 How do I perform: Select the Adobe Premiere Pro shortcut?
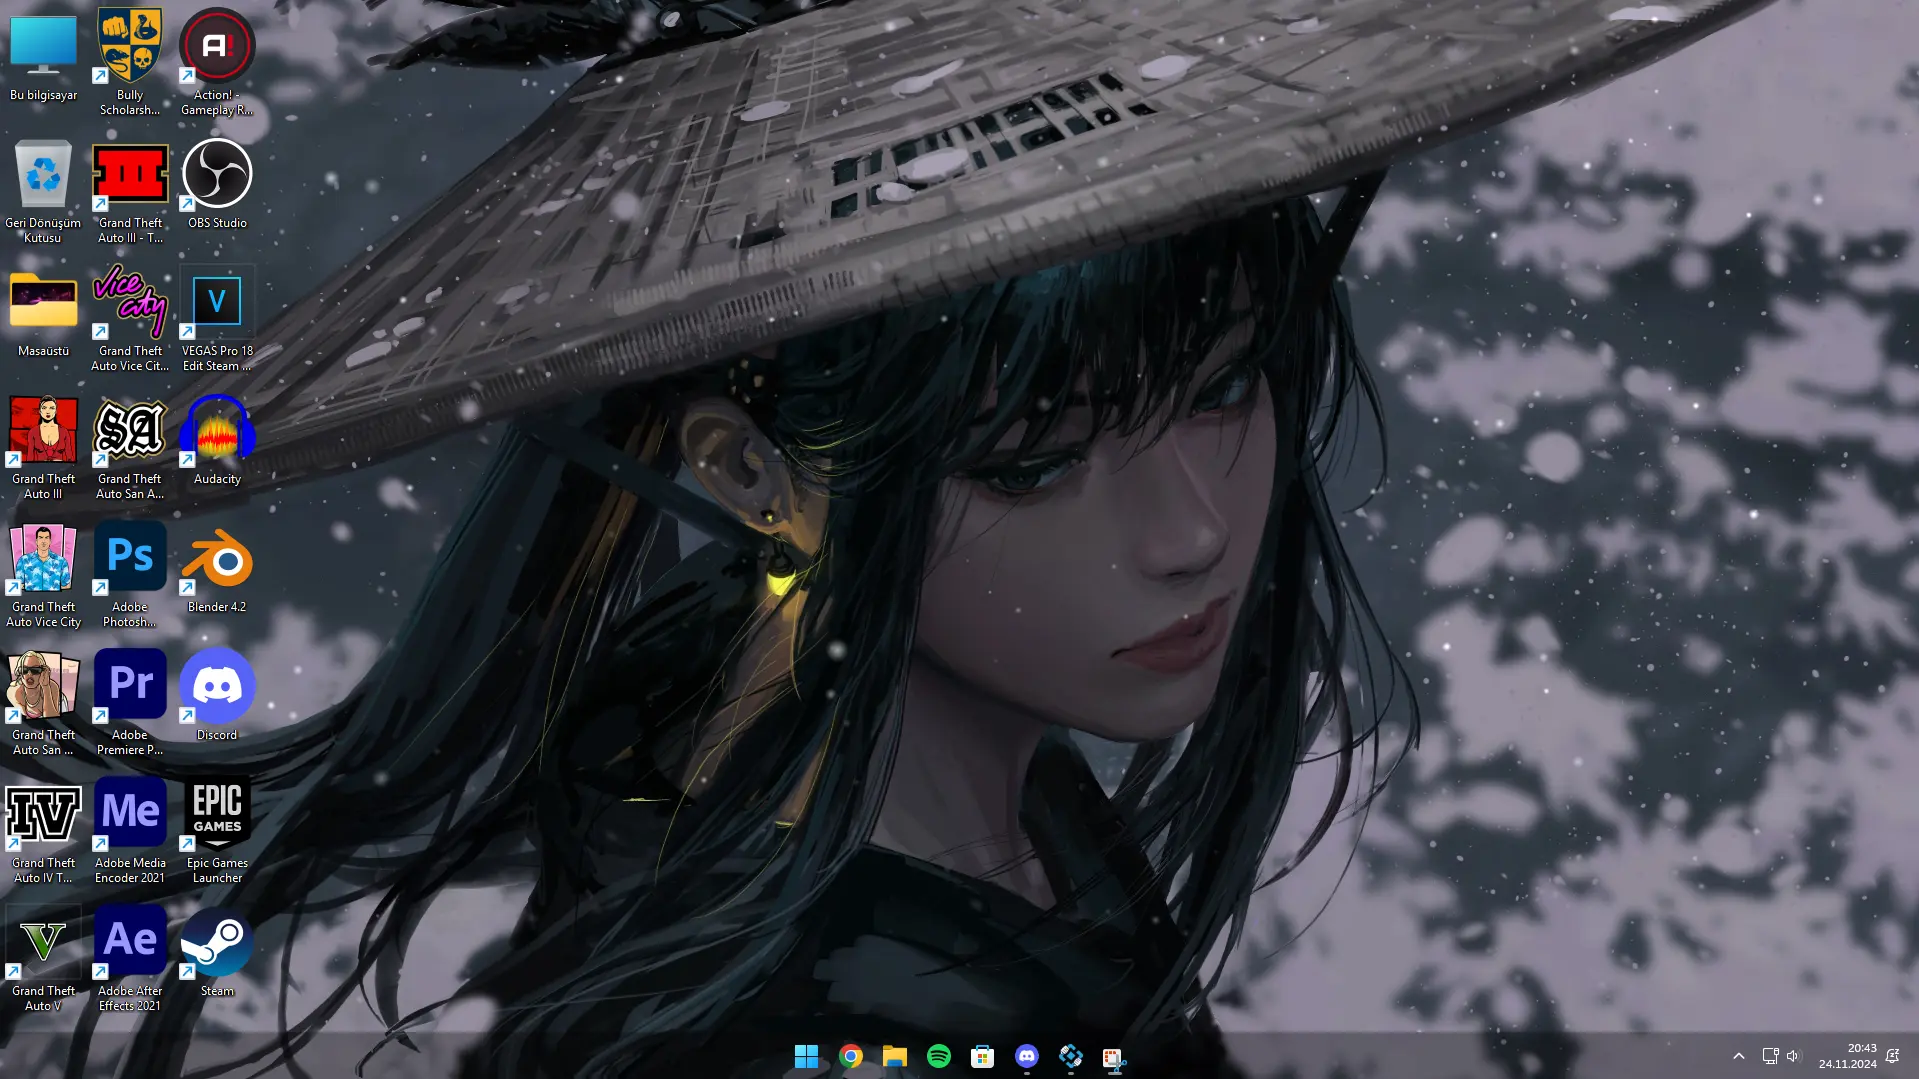click(130, 703)
